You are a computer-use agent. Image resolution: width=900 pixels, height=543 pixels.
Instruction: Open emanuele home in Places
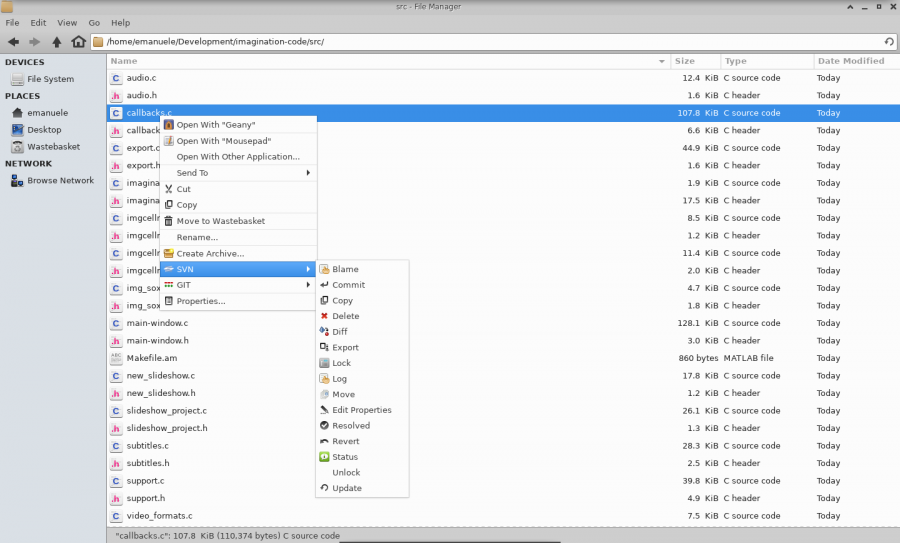[47, 113]
